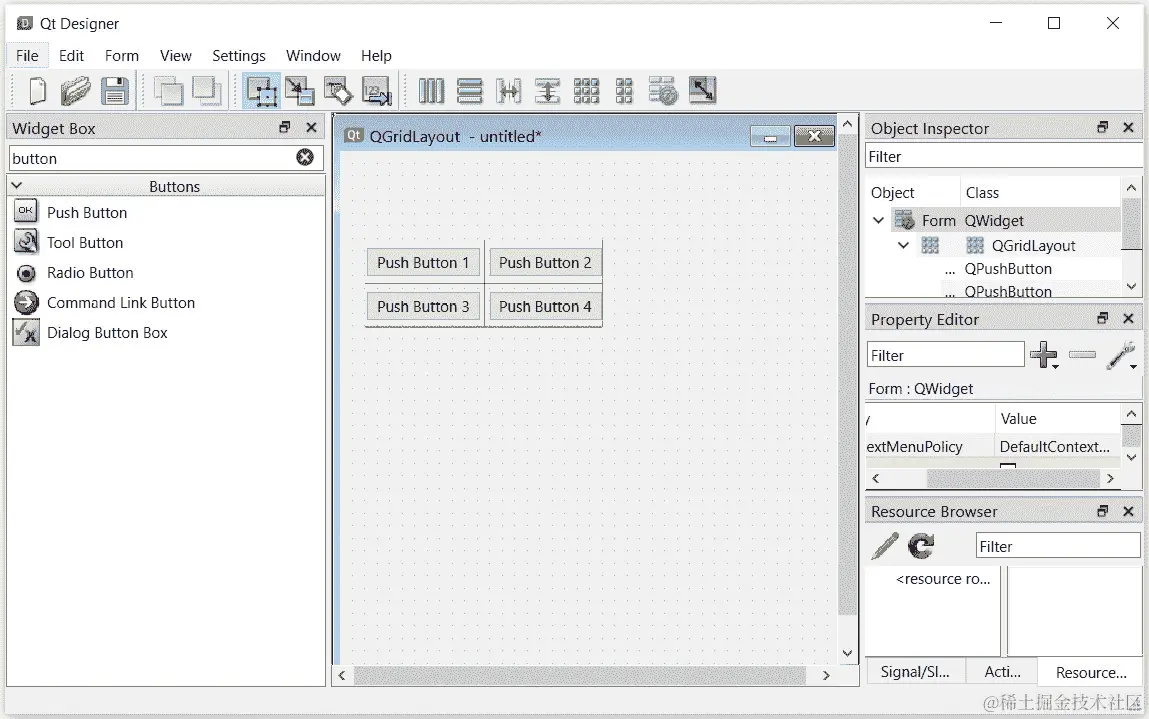This screenshot has height=719, width=1149.
Task: Open the Settings menu
Action: 239,56
